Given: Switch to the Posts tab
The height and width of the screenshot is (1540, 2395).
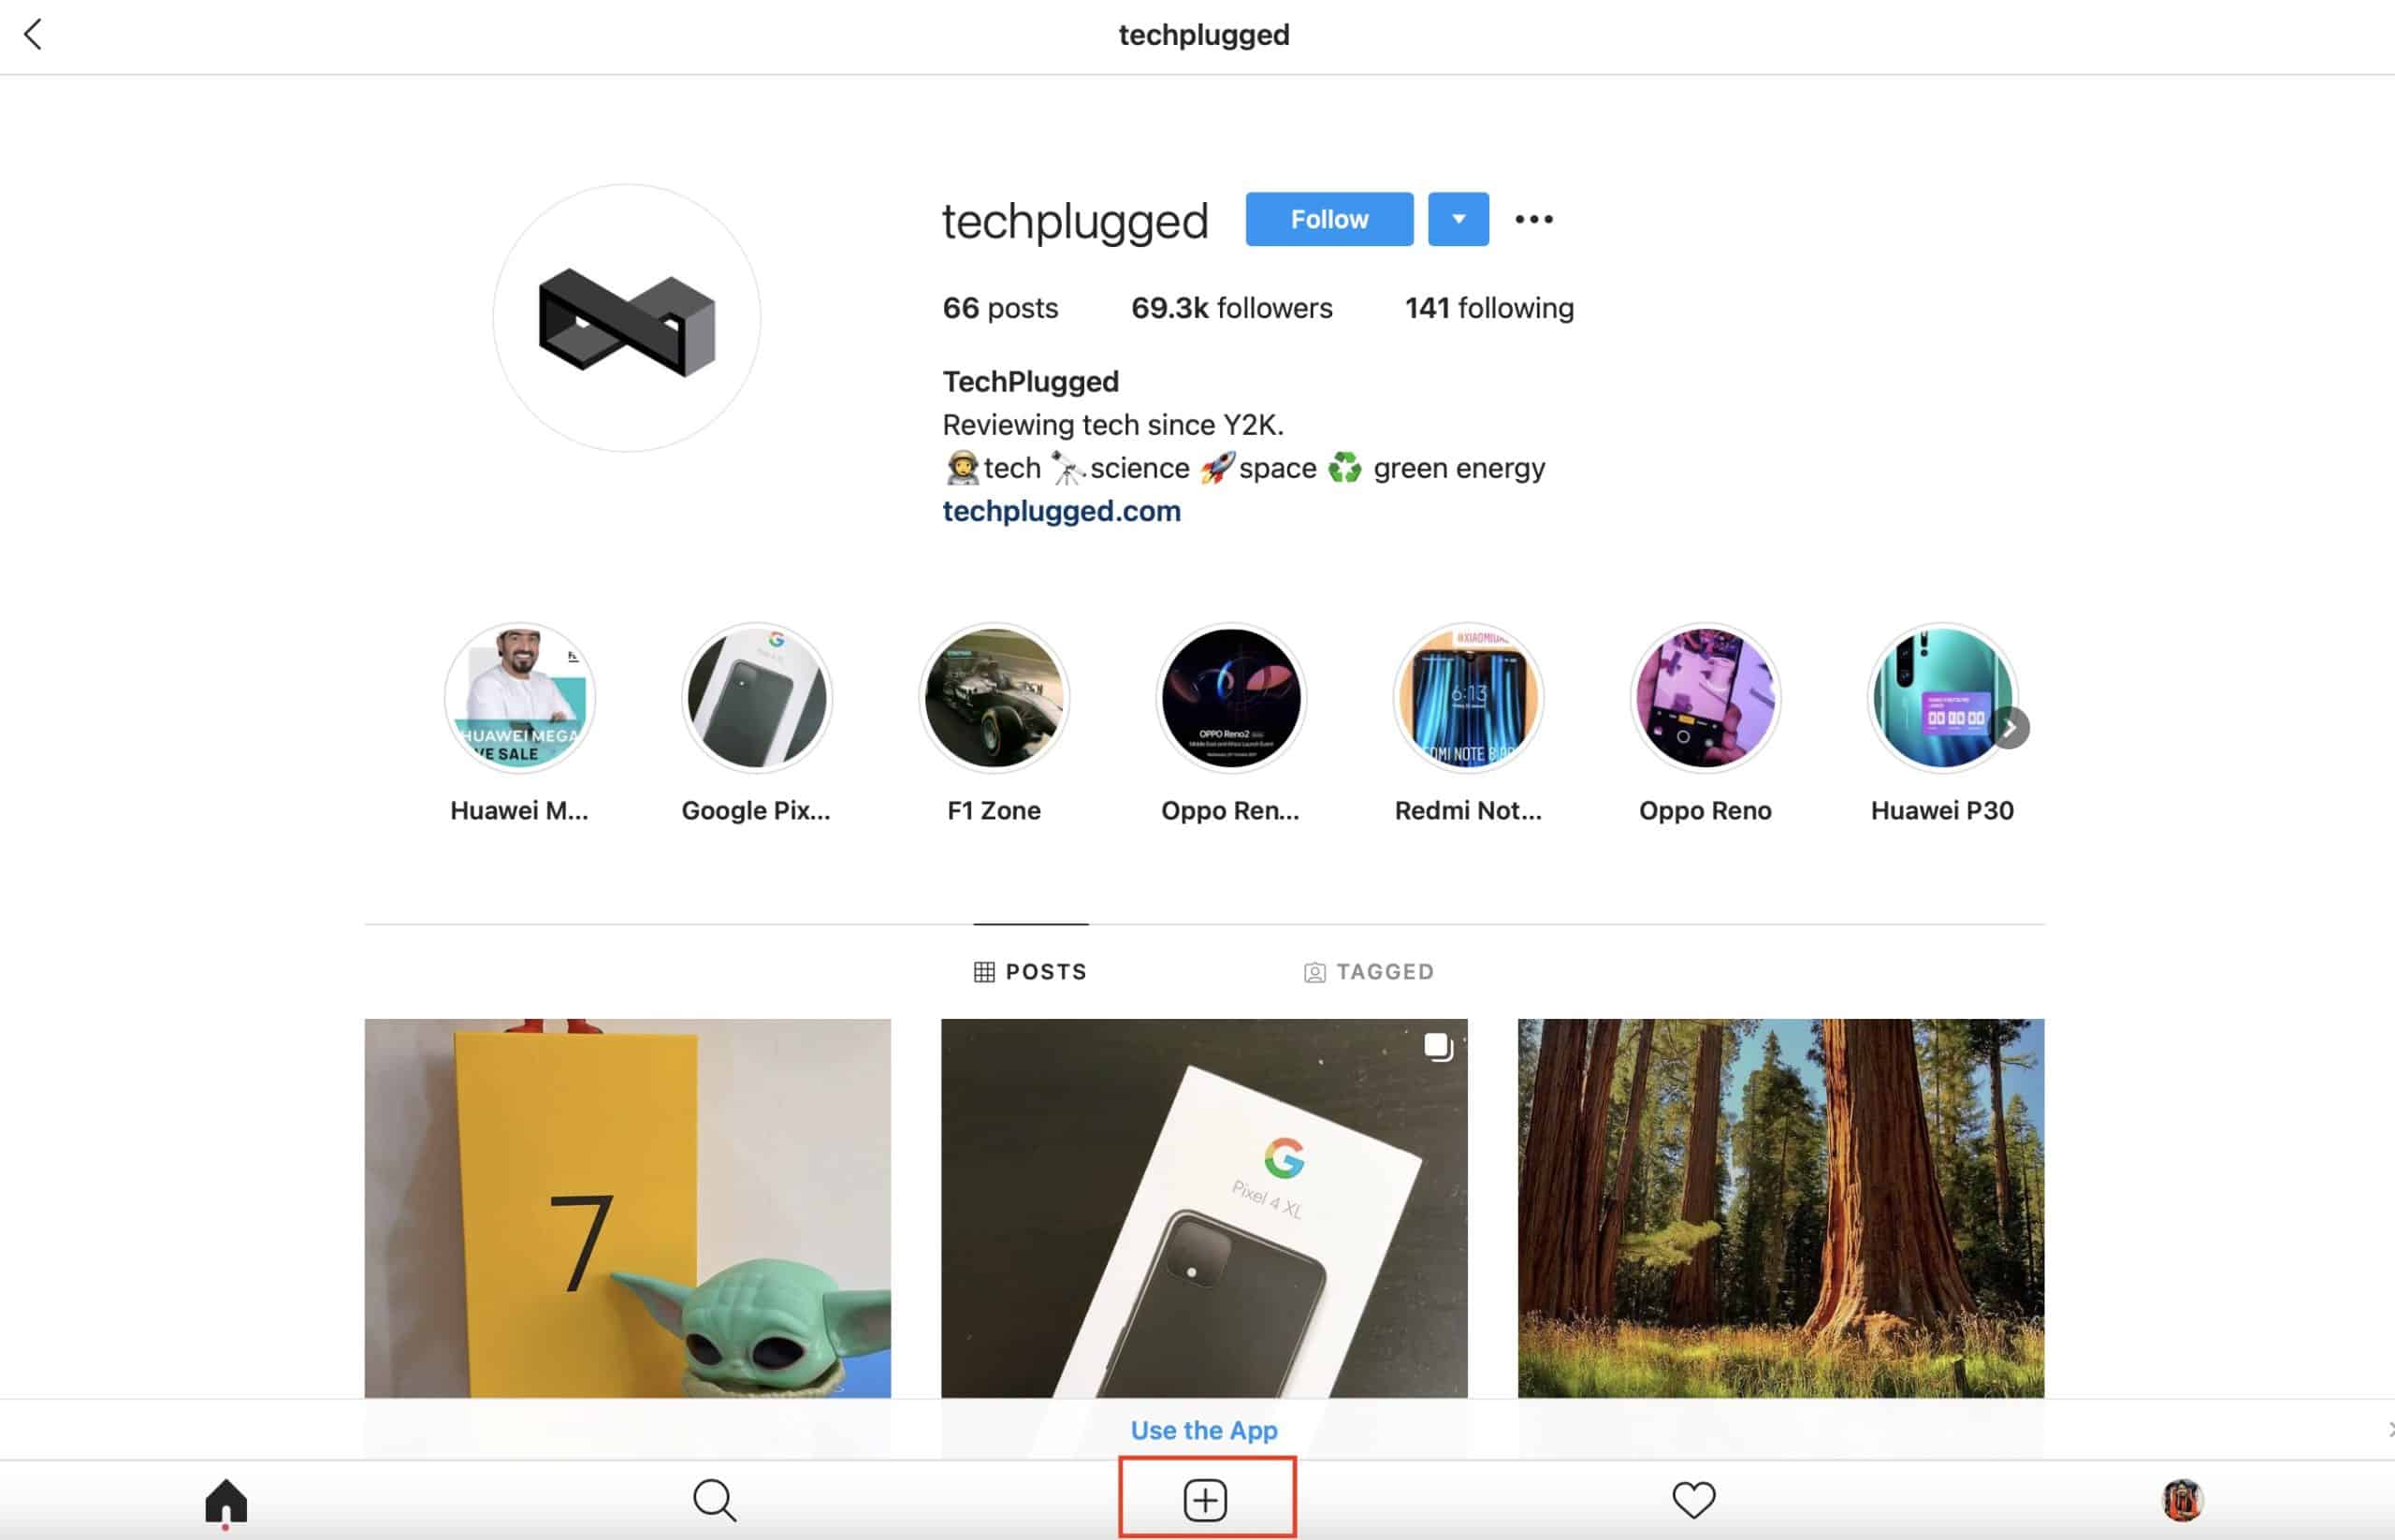Looking at the screenshot, I should (1032, 971).
